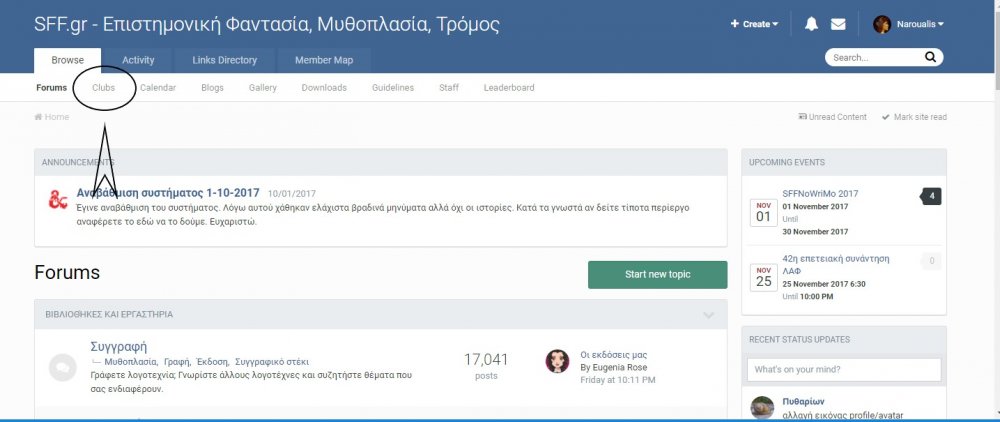Image resolution: width=1000 pixels, height=422 pixels.
Task: Open the notifications bell icon
Action: pos(811,24)
